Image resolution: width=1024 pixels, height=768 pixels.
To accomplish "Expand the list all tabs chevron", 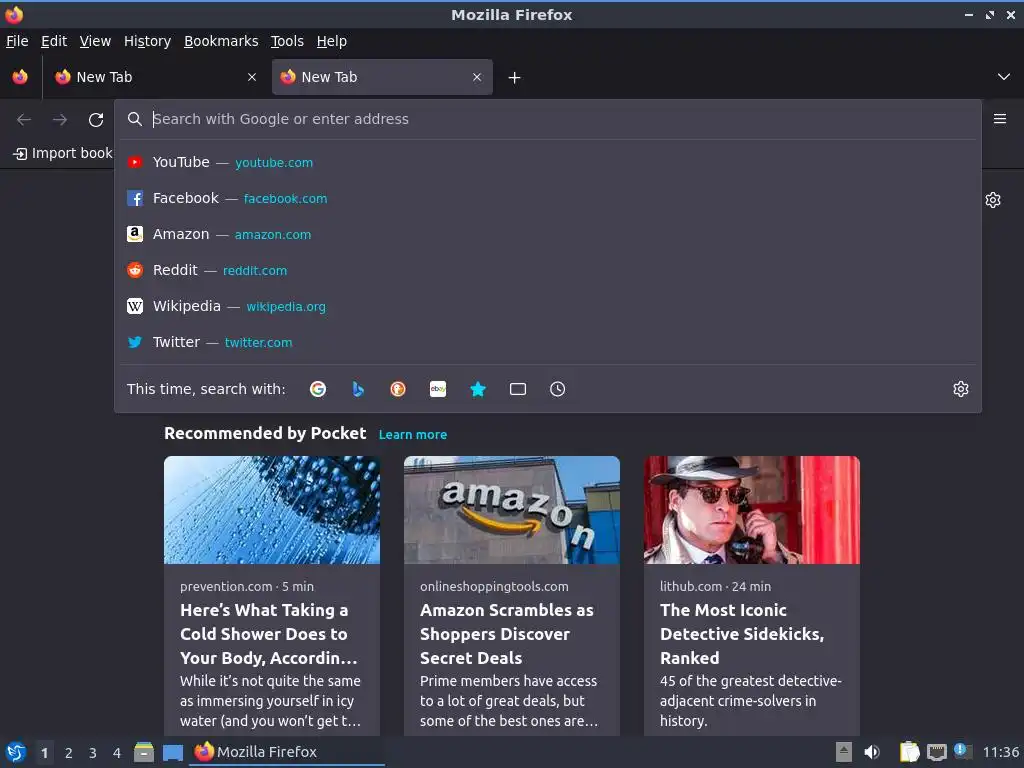I will (x=1004, y=77).
